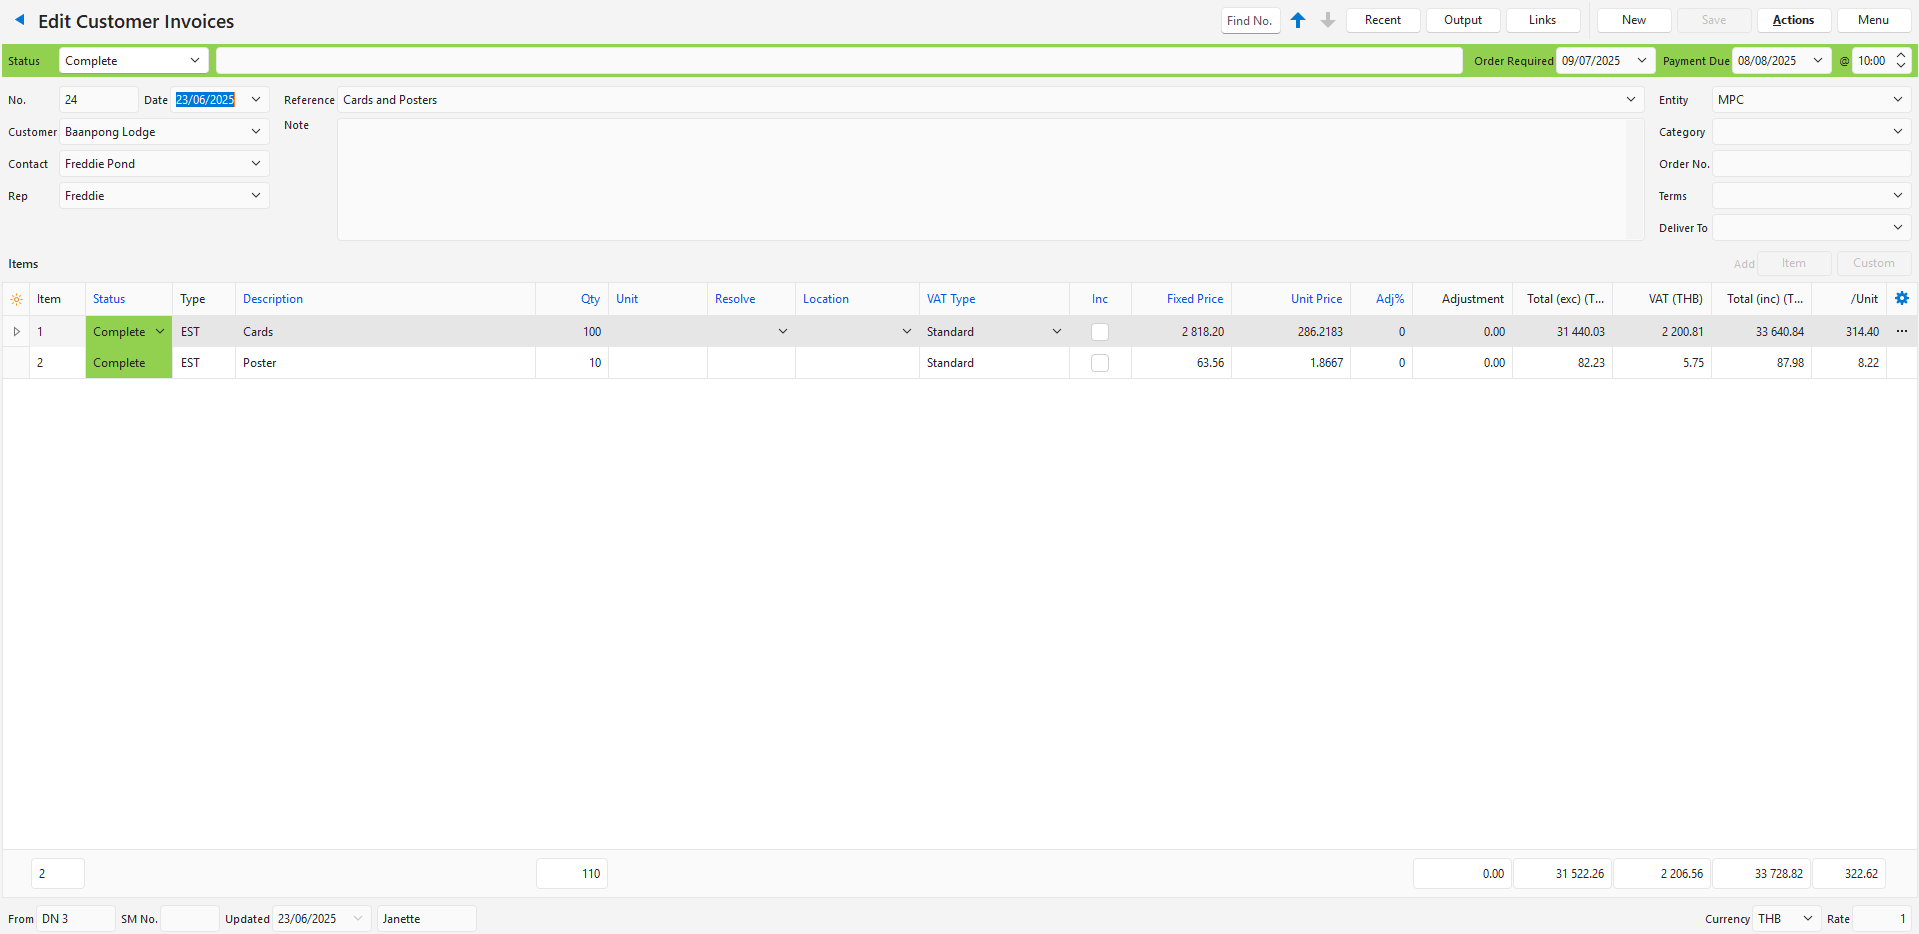Click the green Complete status on Poster row
Image resolution: width=1919 pixels, height=934 pixels.
click(x=128, y=363)
